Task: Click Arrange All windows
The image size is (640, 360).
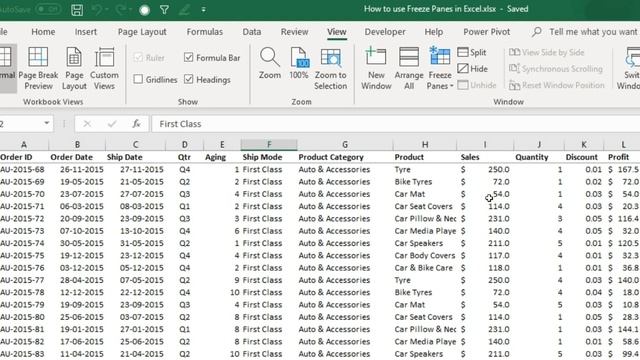Action: [x=409, y=68]
